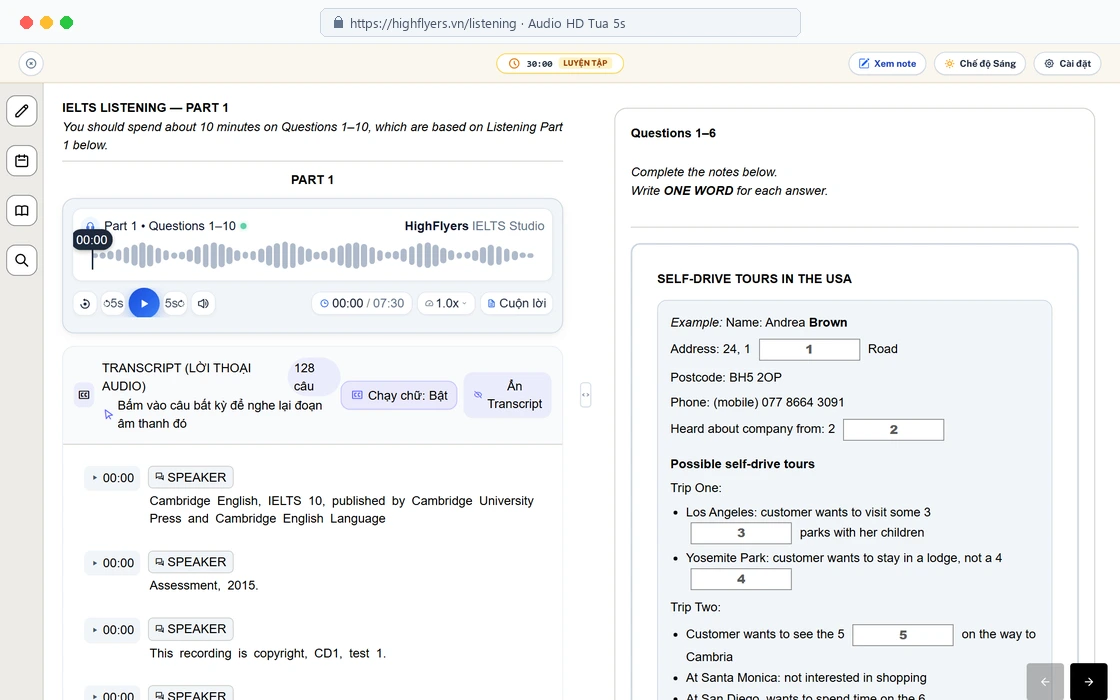Click the lock icon in the address bar
Image resolution: width=1120 pixels, height=700 pixels.
pos(339,23)
